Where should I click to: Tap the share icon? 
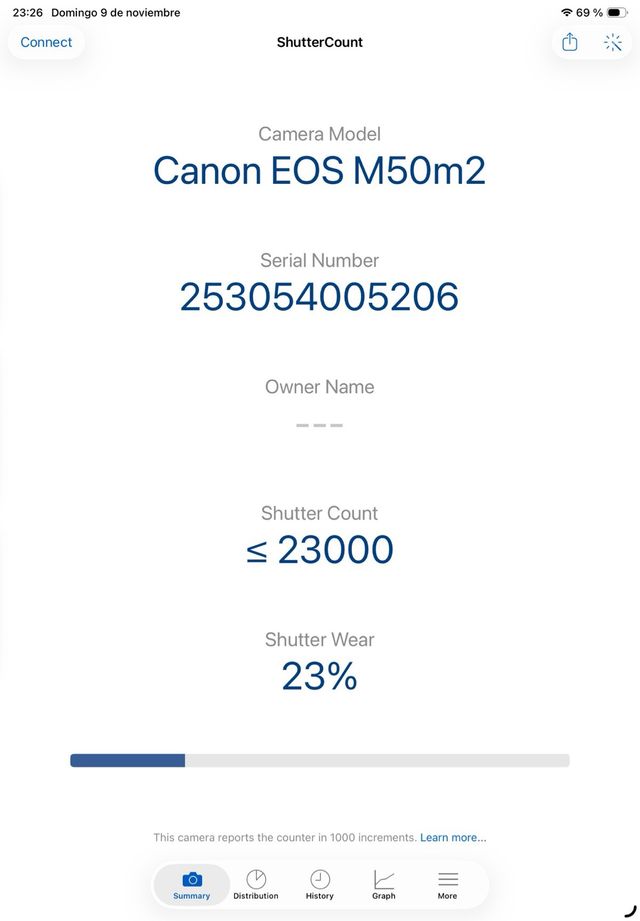(x=570, y=42)
